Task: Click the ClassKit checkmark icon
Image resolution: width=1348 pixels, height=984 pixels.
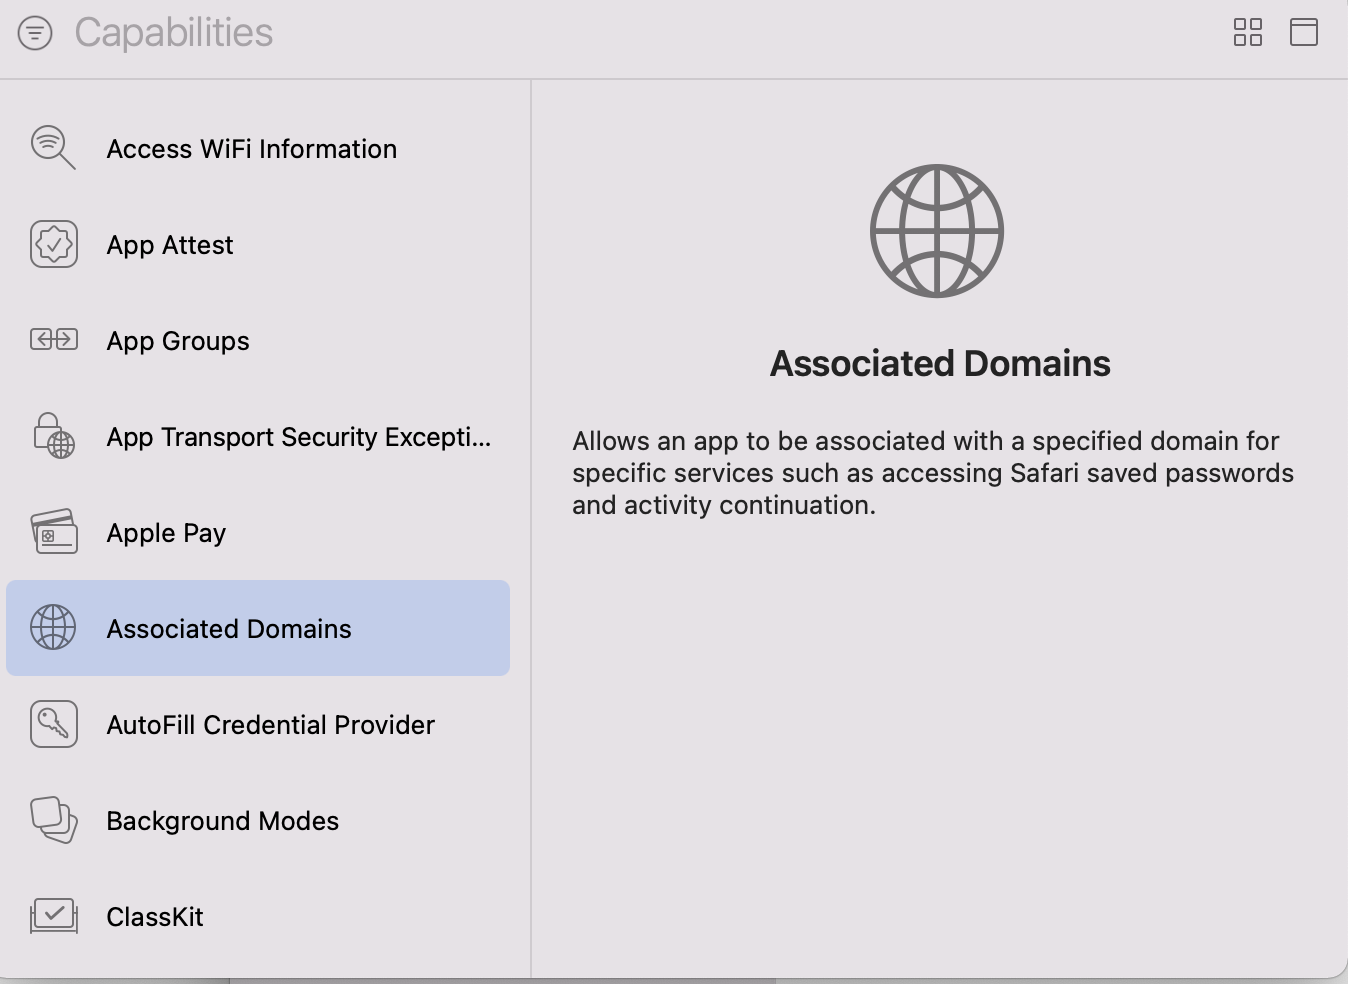Action: click(54, 916)
